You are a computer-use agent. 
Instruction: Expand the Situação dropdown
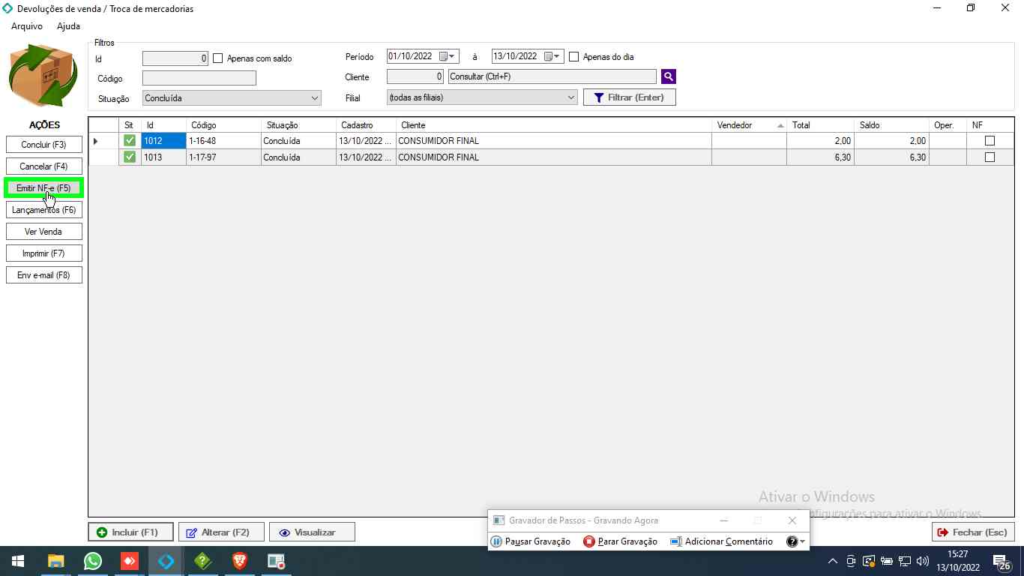pyautogui.click(x=314, y=98)
